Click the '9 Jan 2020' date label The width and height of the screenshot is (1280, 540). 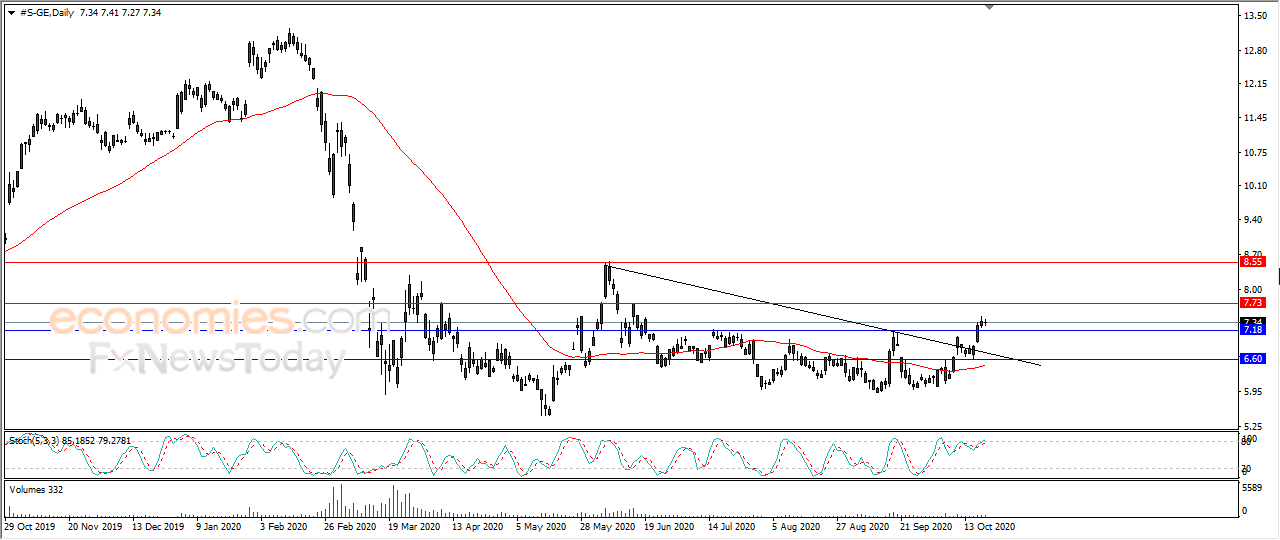[x=219, y=525]
